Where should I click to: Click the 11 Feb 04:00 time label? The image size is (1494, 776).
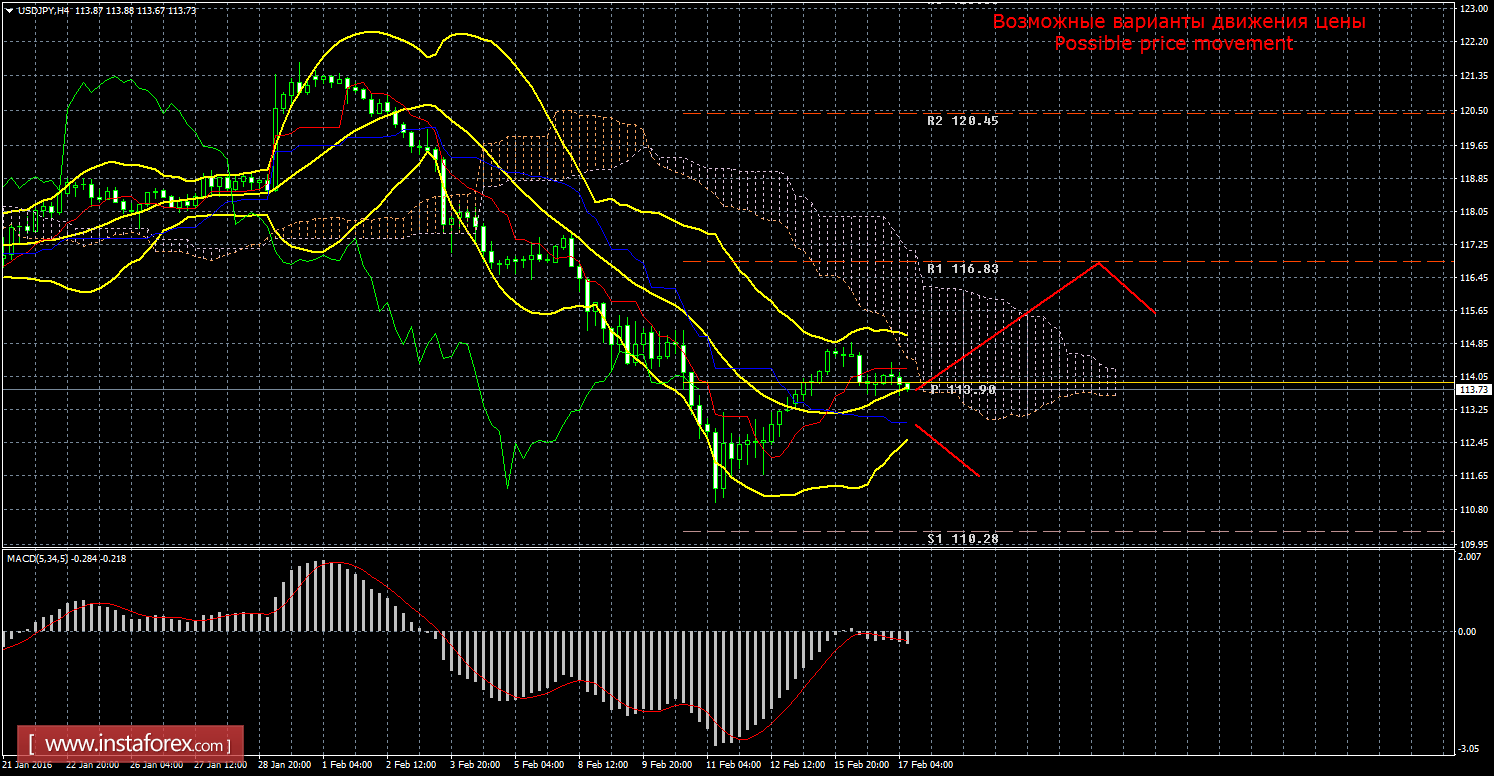[732, 765]
